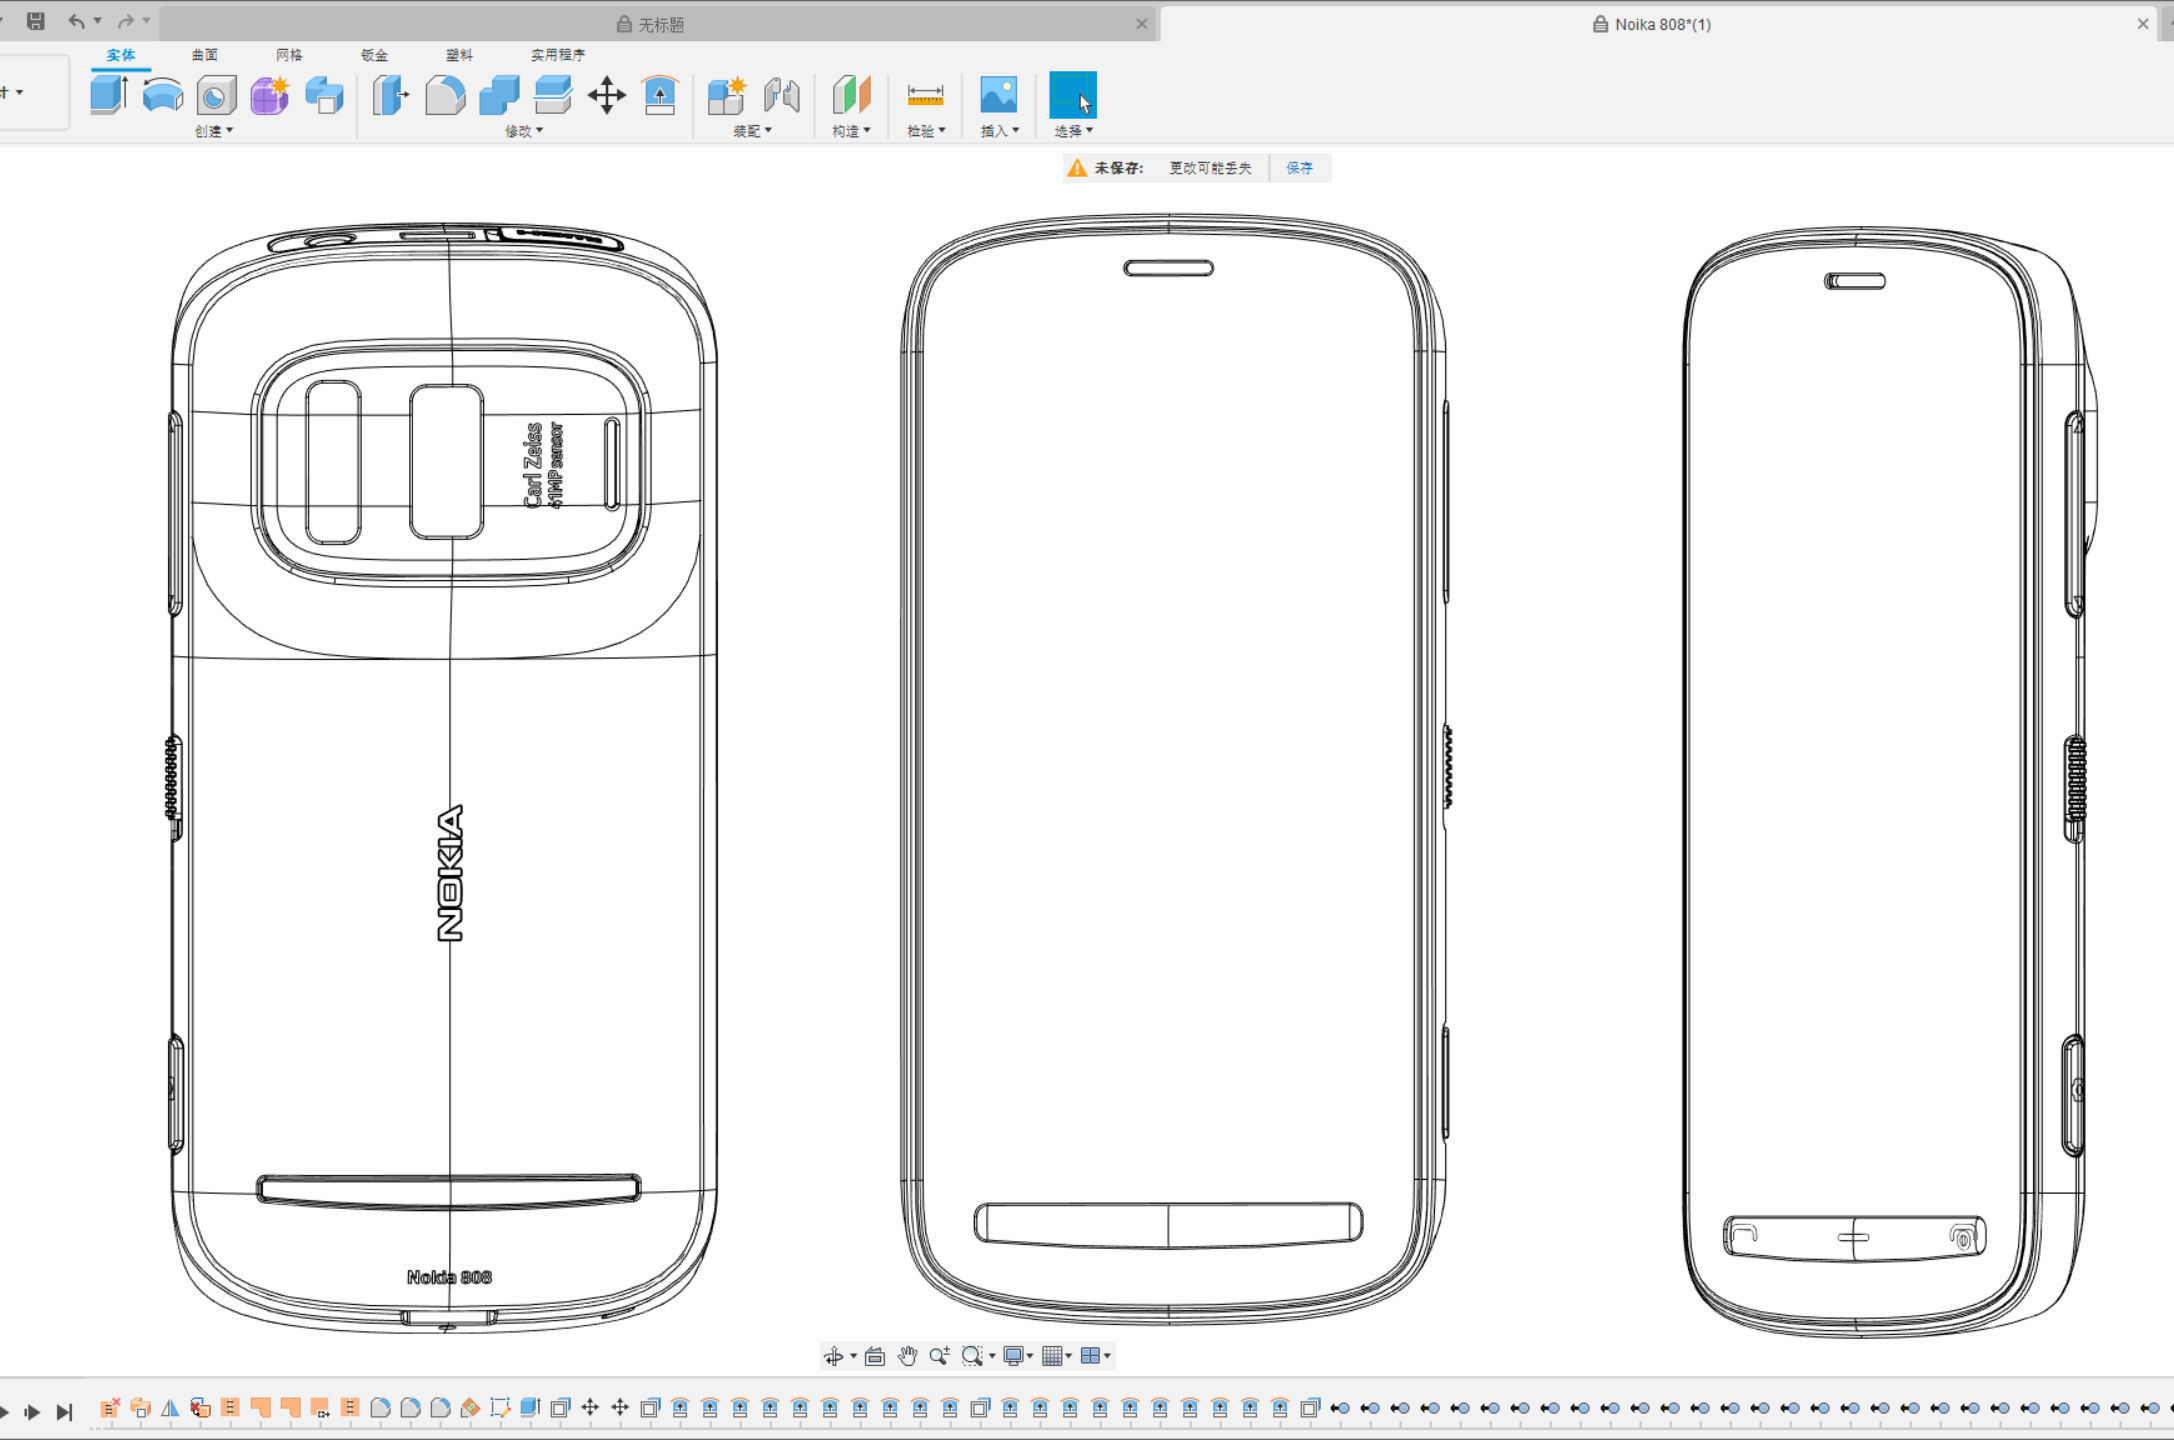
Task: Expand the 修改 dropdown menu
Action: click(x=523, y=131)
